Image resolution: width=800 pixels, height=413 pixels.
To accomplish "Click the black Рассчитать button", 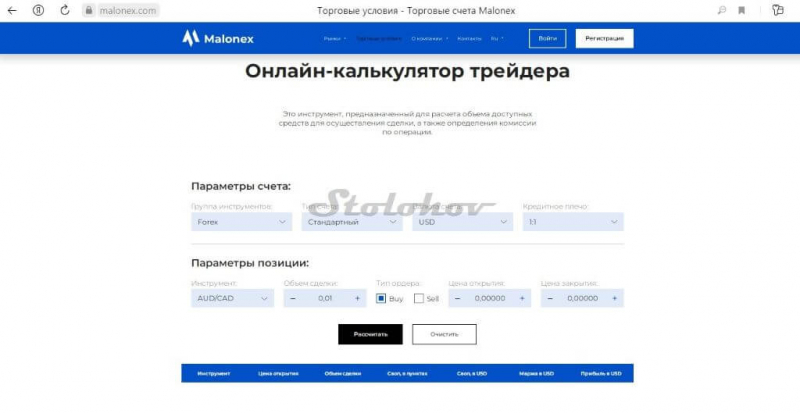I will pos(370,334).
